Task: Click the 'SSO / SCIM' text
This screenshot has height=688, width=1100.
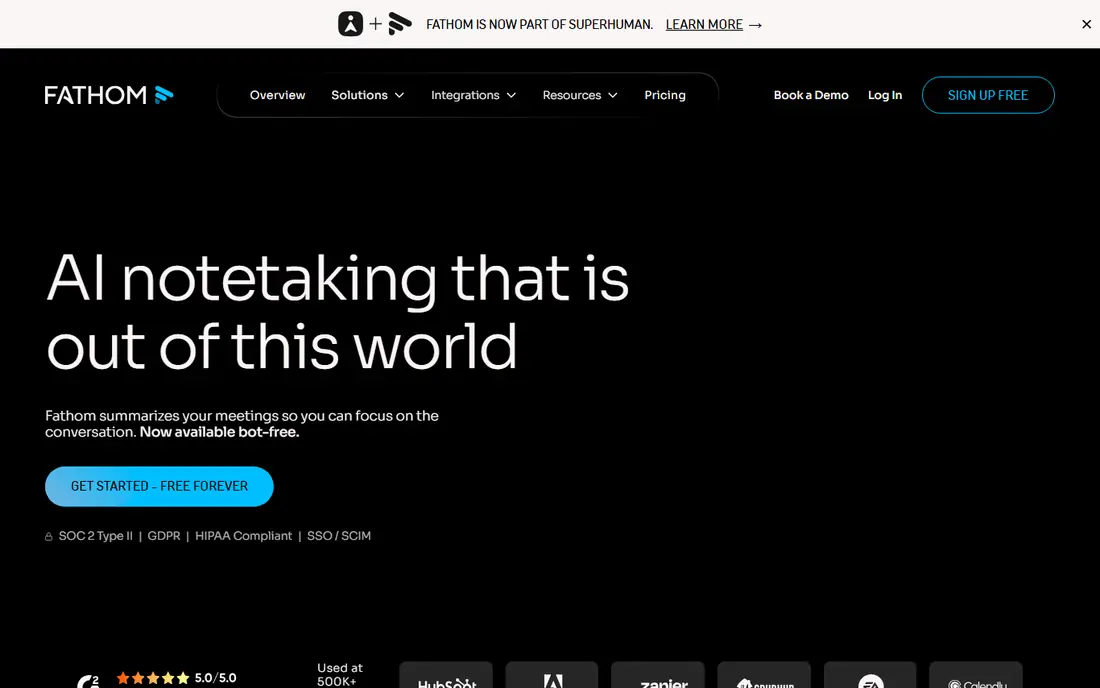Action: [x=339, y=536]
